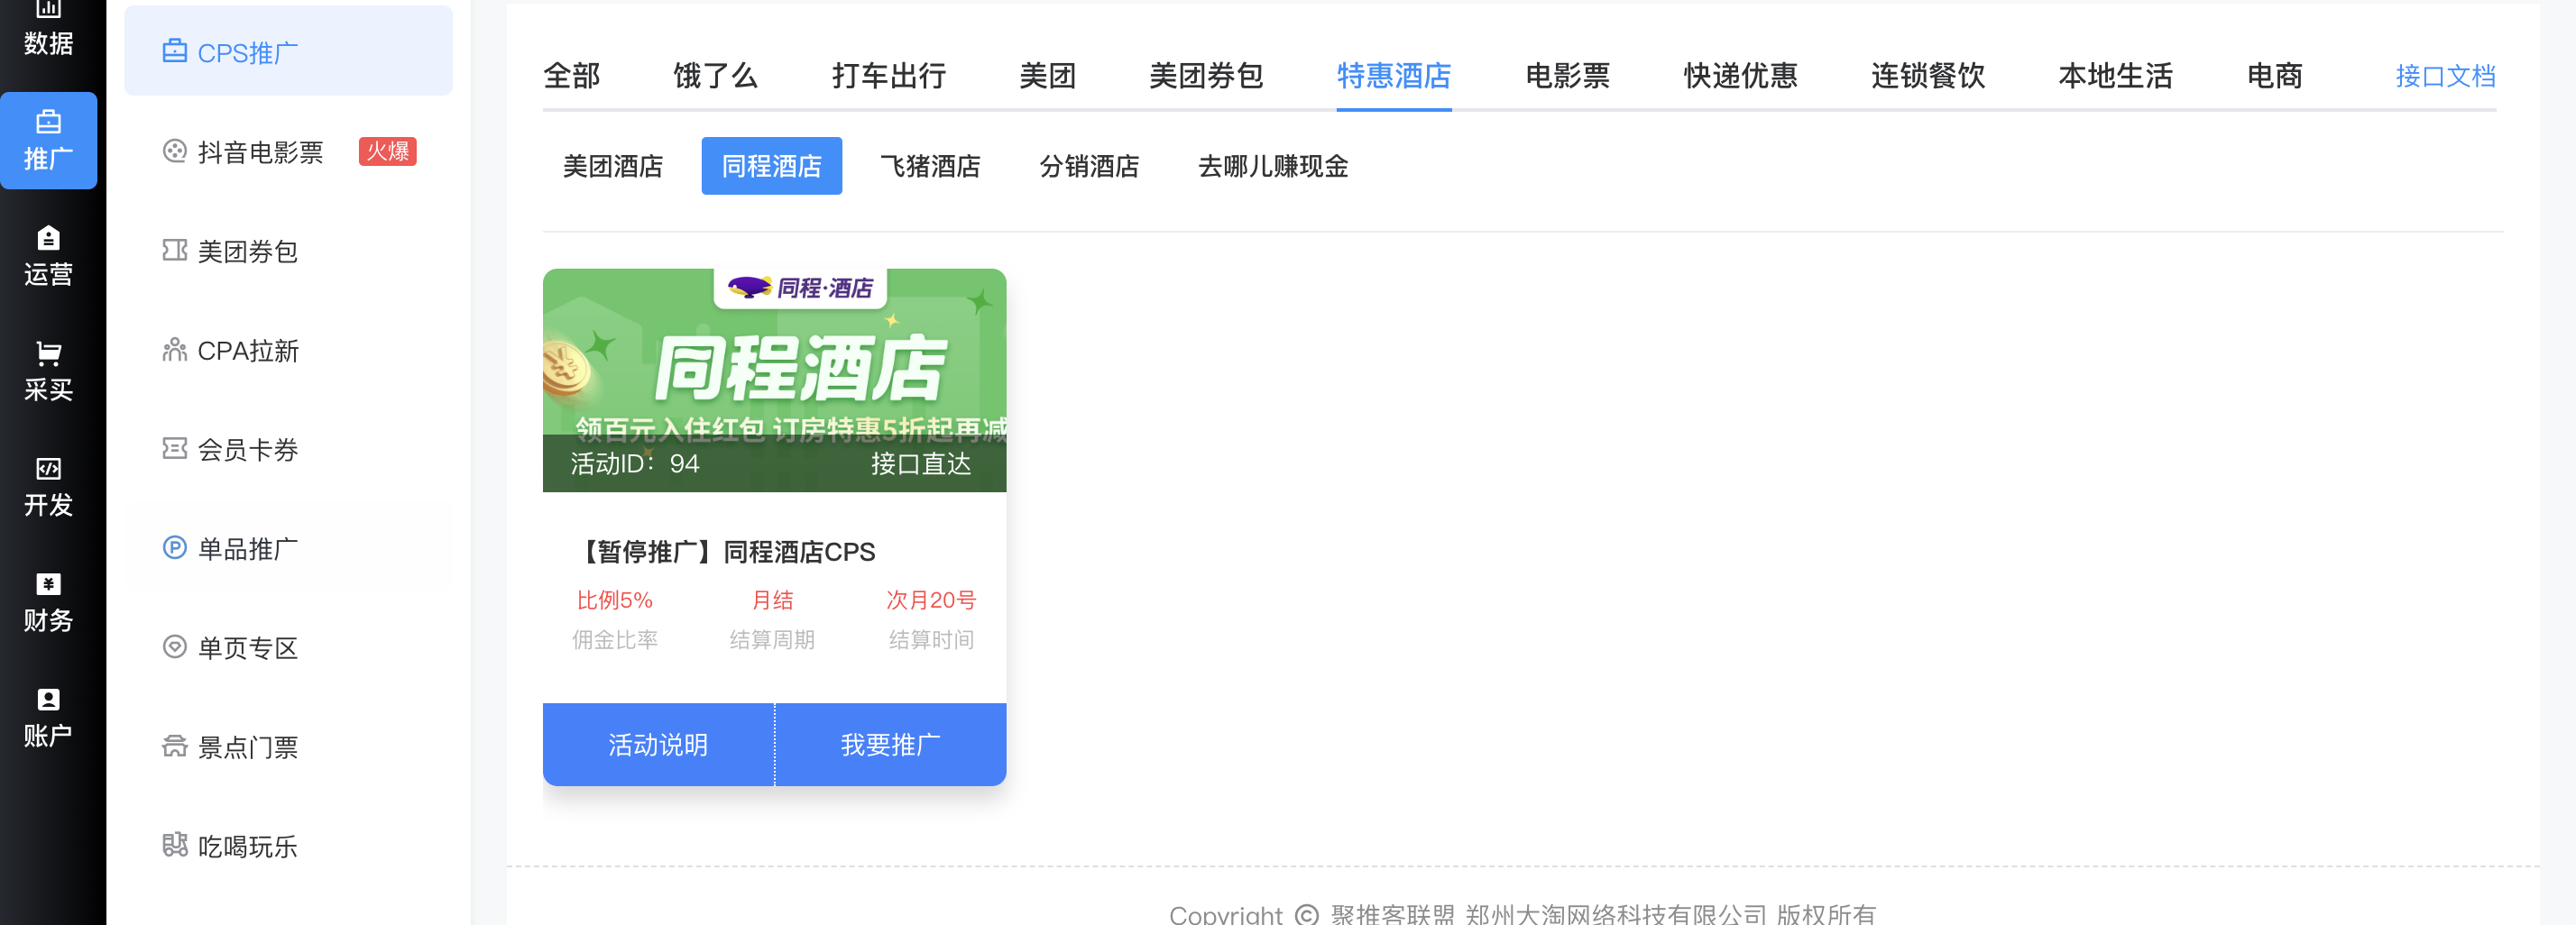
Task: Switch to the 饿了么 category tab
Action: coord(715,76)
